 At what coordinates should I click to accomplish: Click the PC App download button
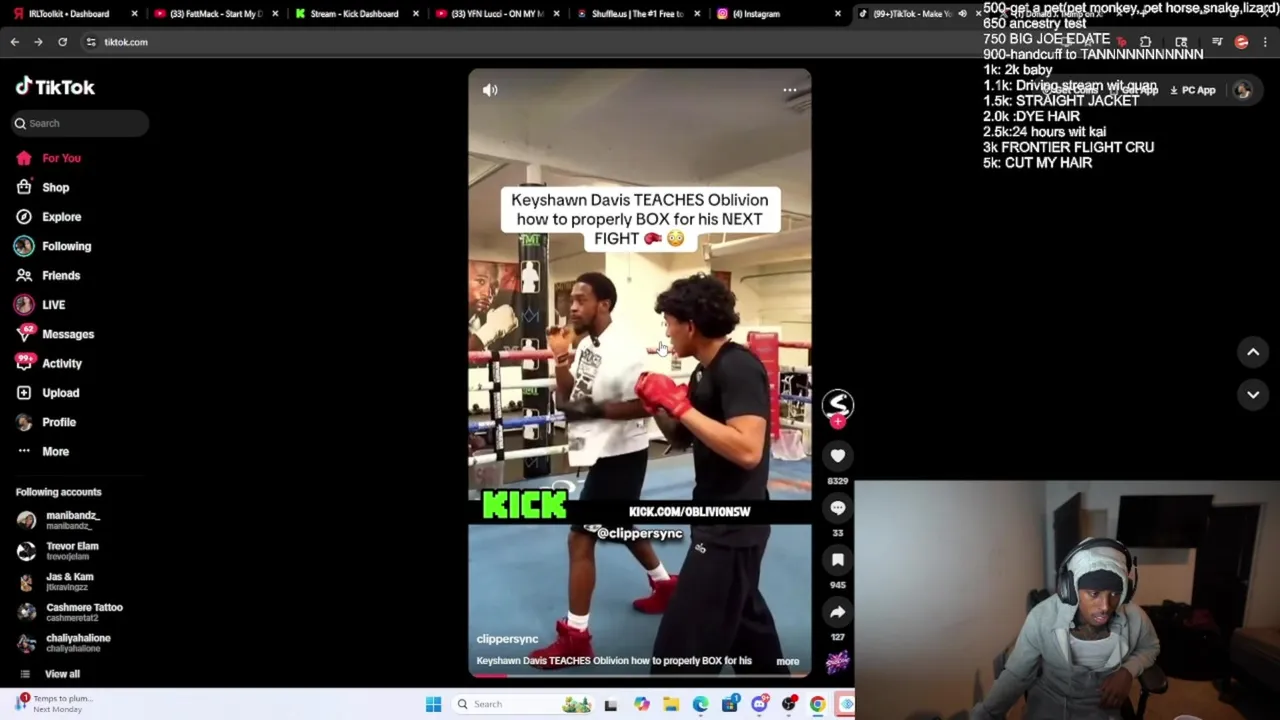1192,90
